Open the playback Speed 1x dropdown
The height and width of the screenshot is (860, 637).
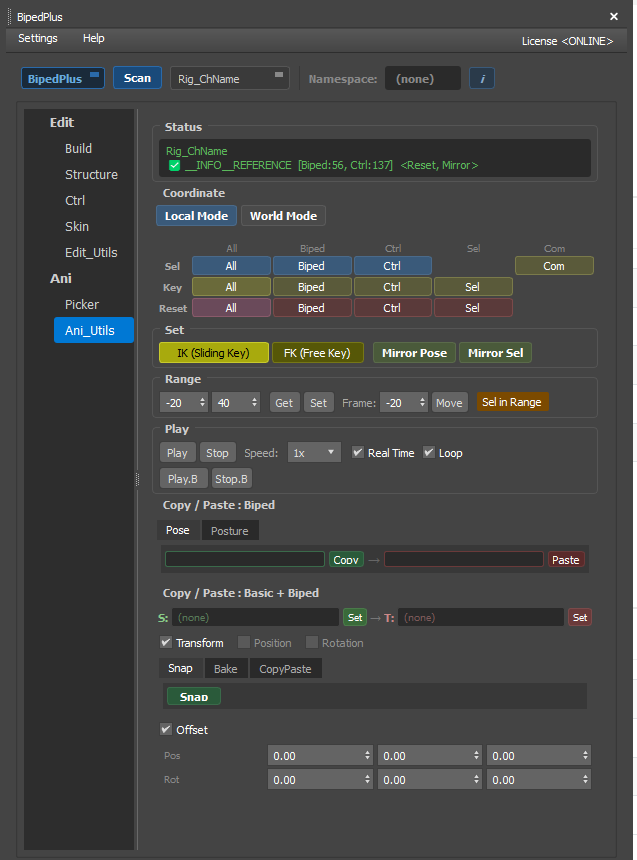(314, 453)
